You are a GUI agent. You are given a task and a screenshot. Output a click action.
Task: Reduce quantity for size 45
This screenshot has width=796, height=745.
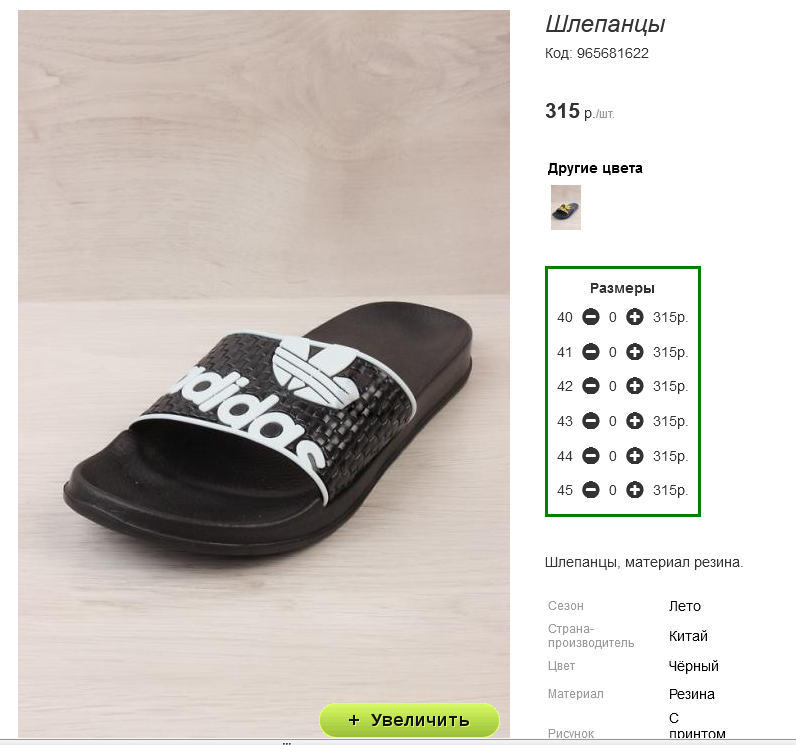[591, 490]
